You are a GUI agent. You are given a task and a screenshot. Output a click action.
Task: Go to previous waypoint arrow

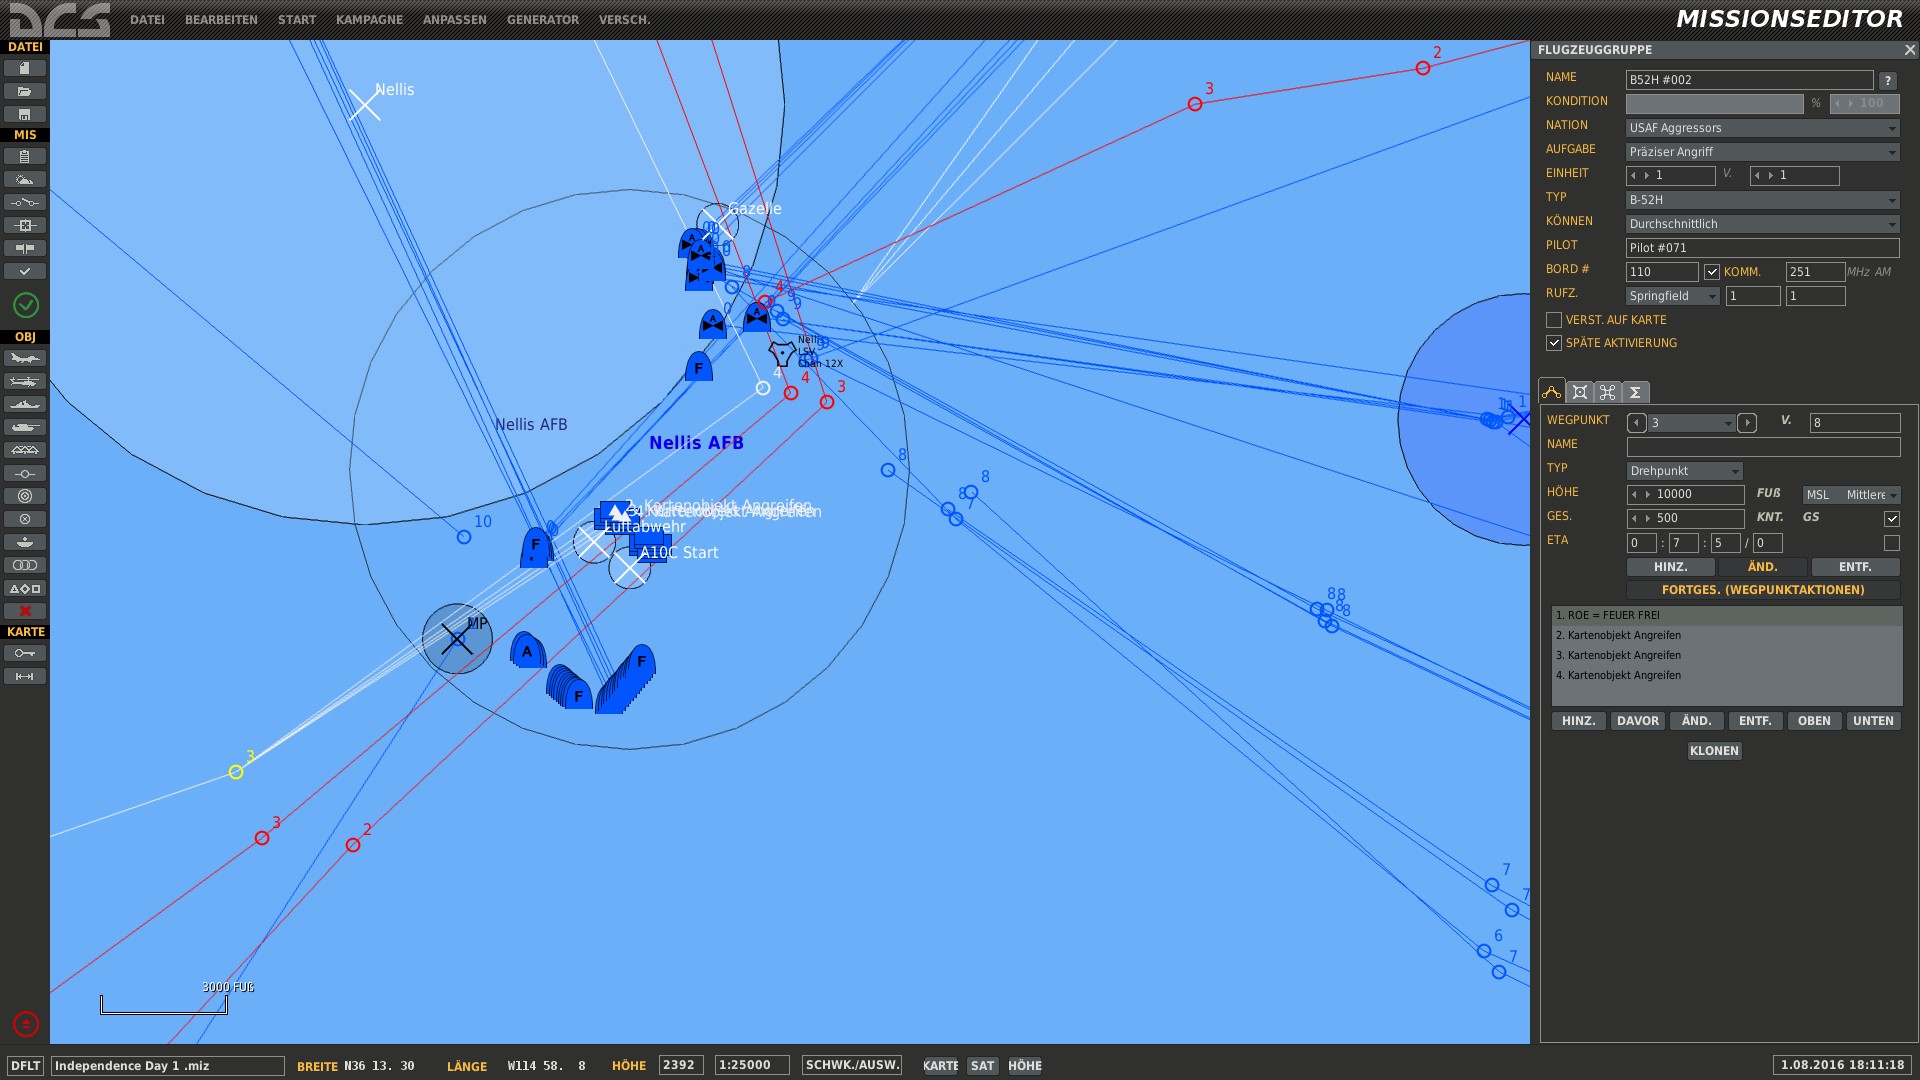pos(1637,423)
